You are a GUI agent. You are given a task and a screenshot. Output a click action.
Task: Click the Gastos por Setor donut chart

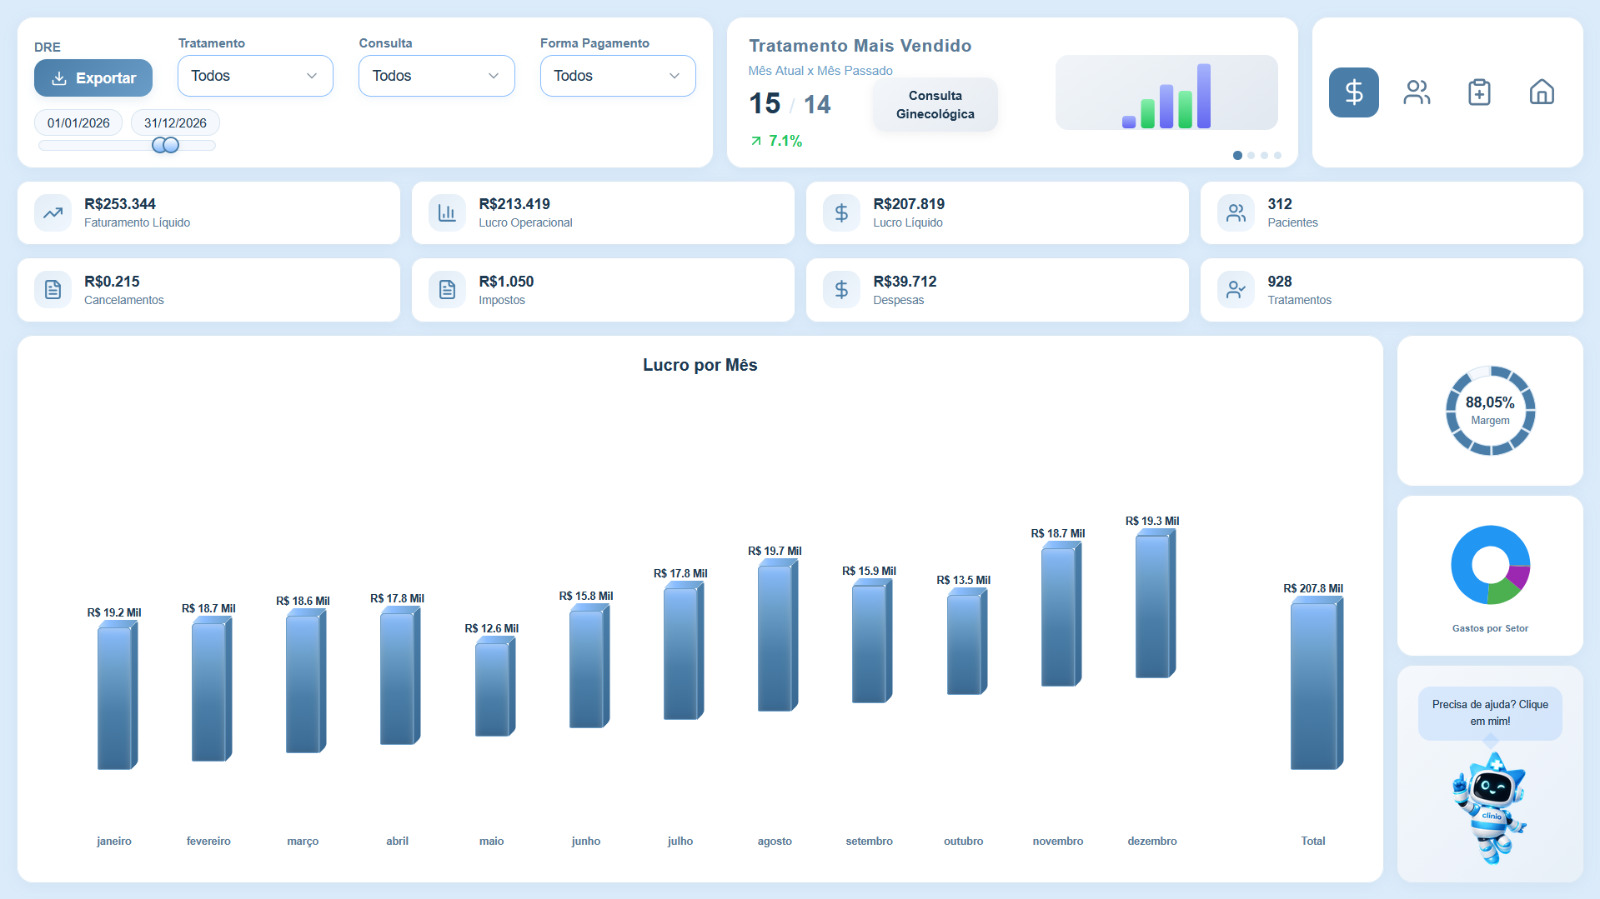1489,565
